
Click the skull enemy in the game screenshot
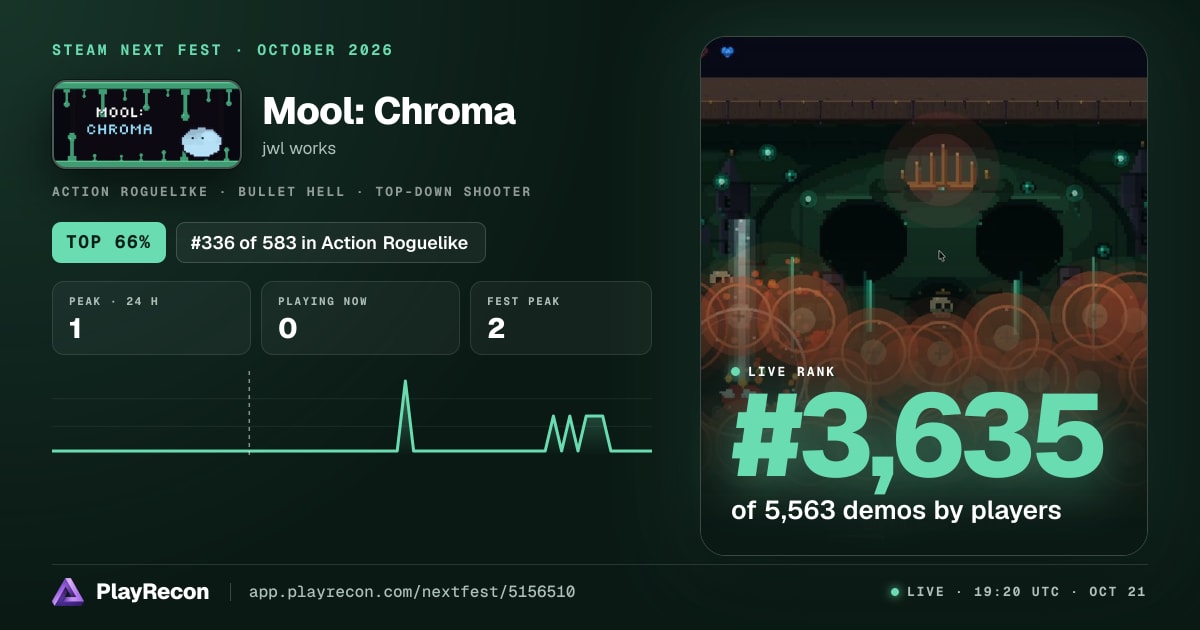coord(939,303)
